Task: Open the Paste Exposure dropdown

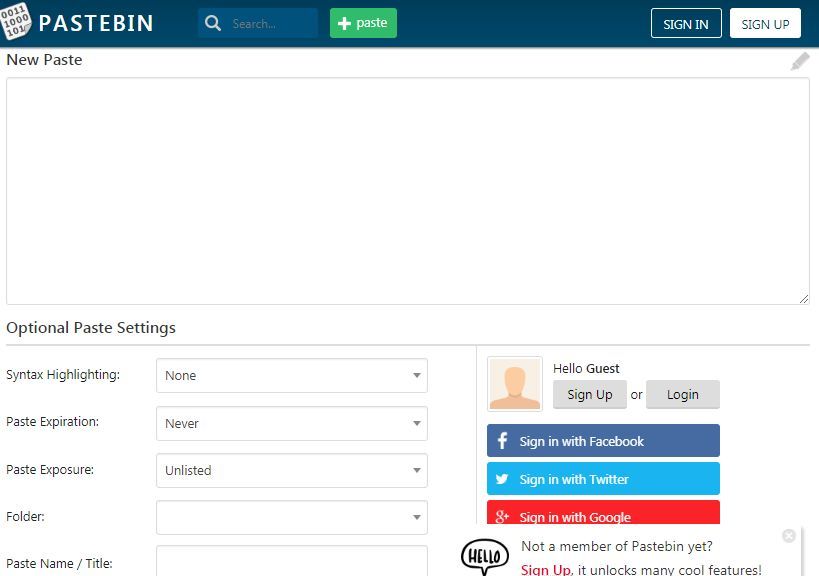Action: 292,471
